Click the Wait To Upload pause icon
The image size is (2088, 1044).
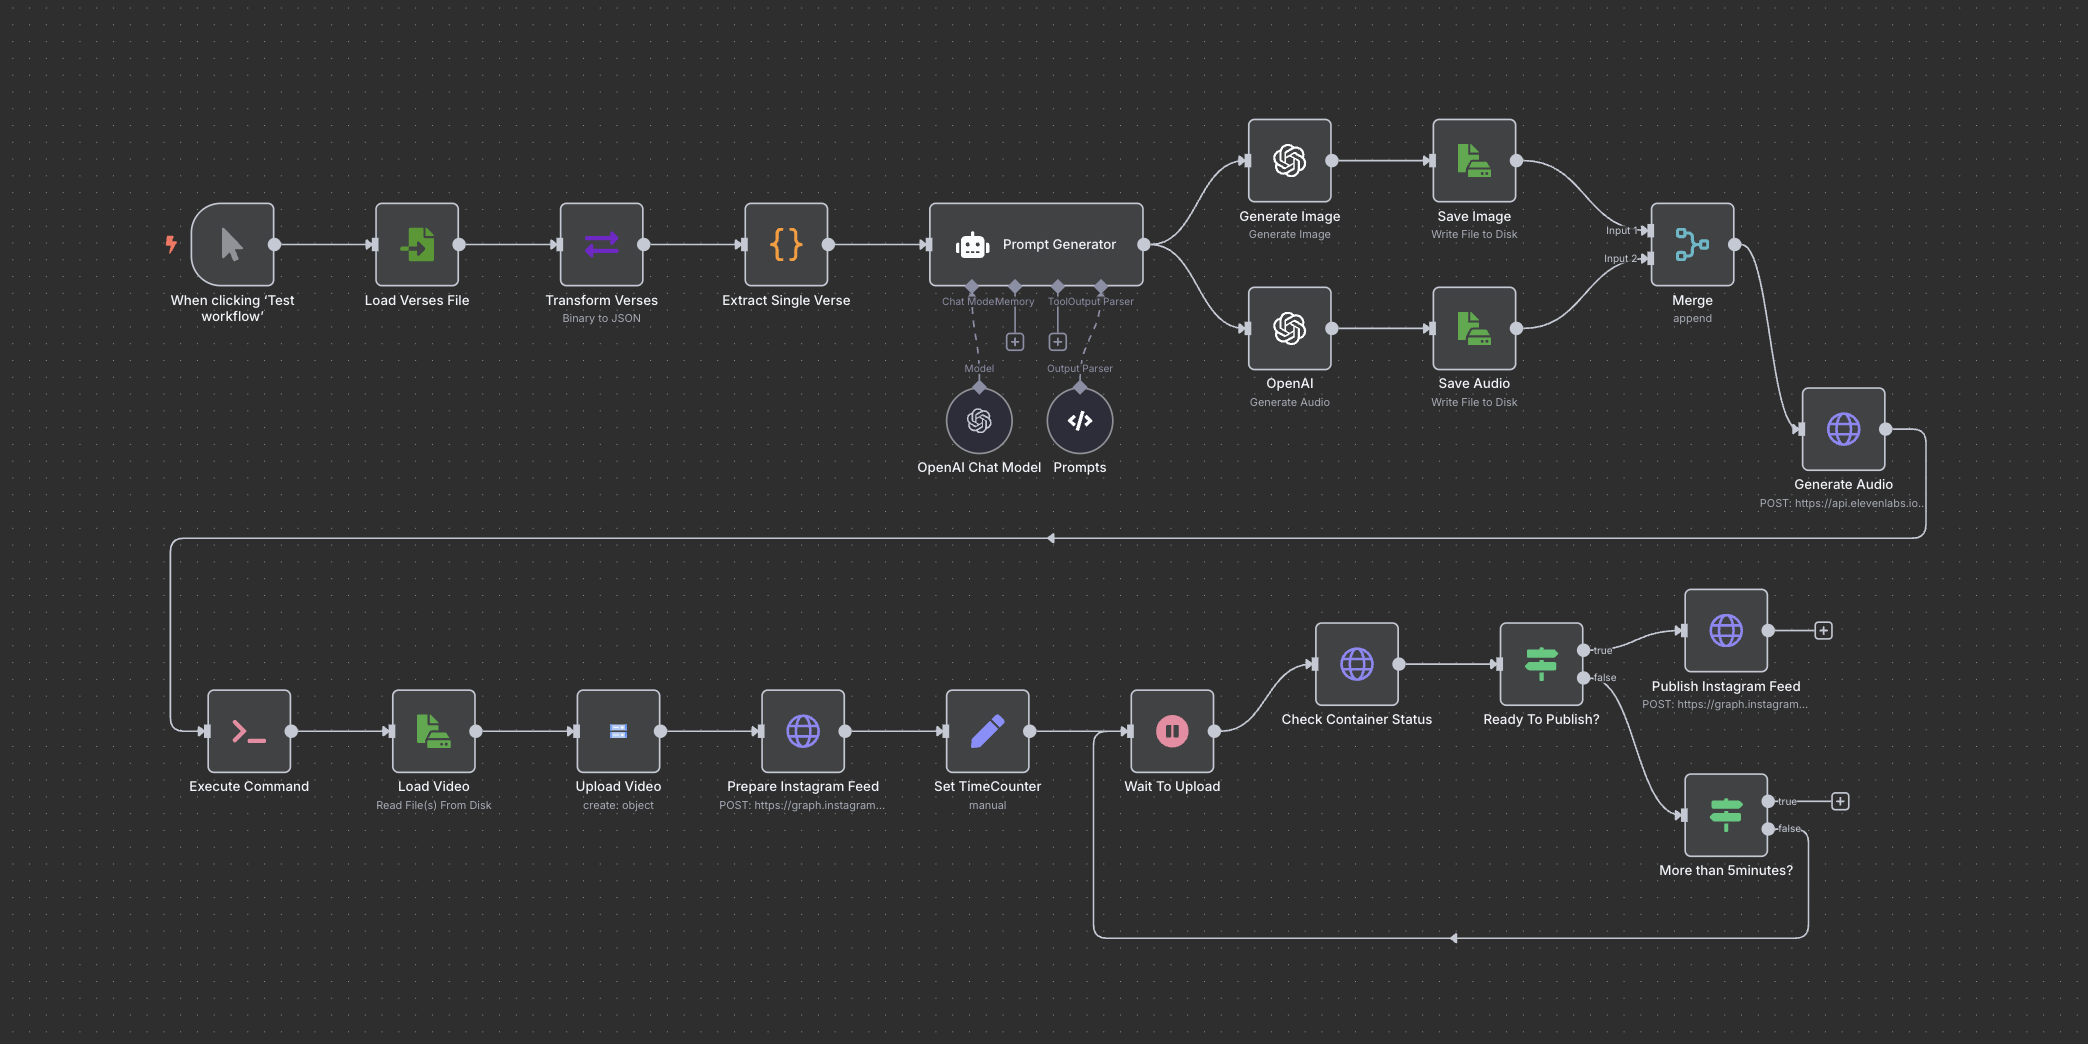point(1171,731)
